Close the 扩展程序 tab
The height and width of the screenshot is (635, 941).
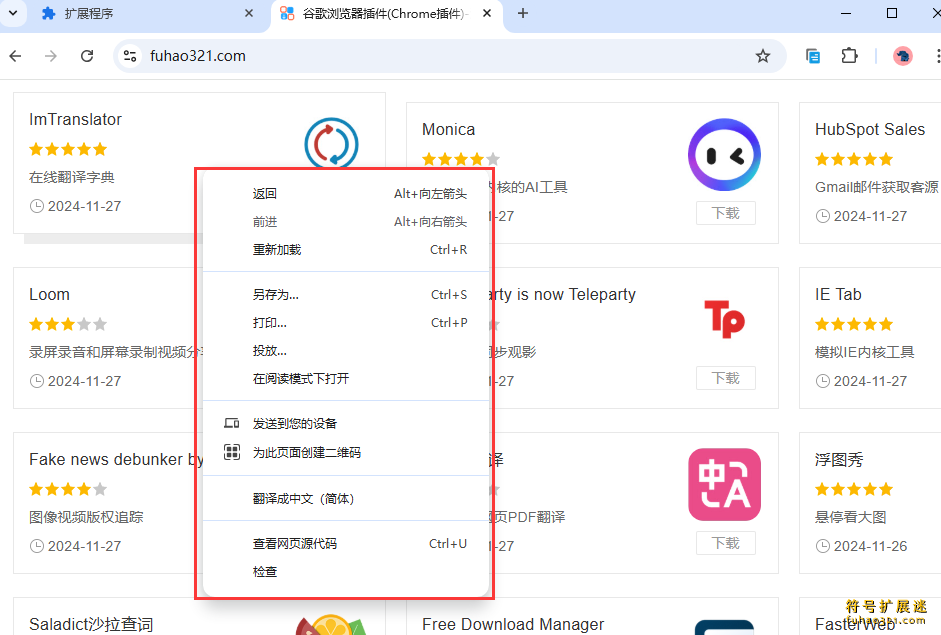(248, 13)
